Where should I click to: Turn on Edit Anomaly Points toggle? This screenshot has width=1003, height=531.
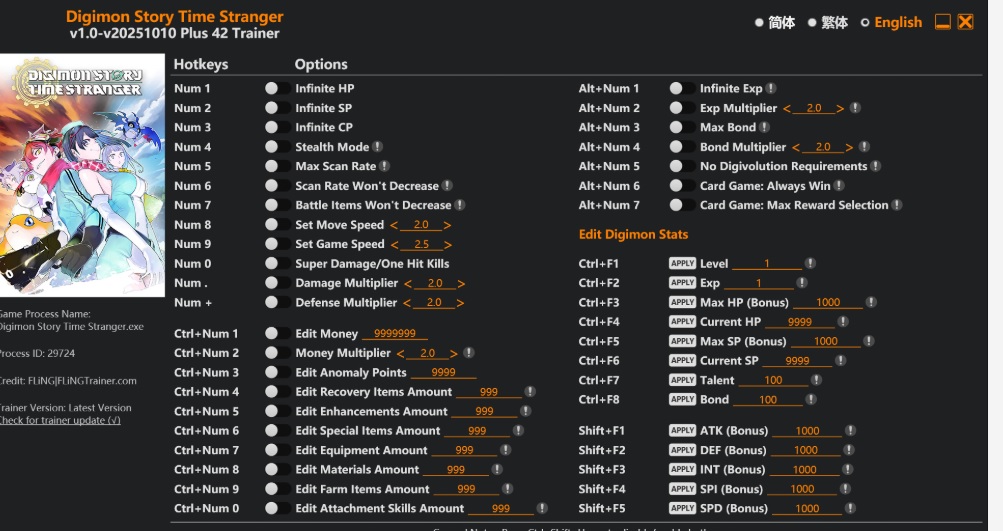[x=277, y=372]
